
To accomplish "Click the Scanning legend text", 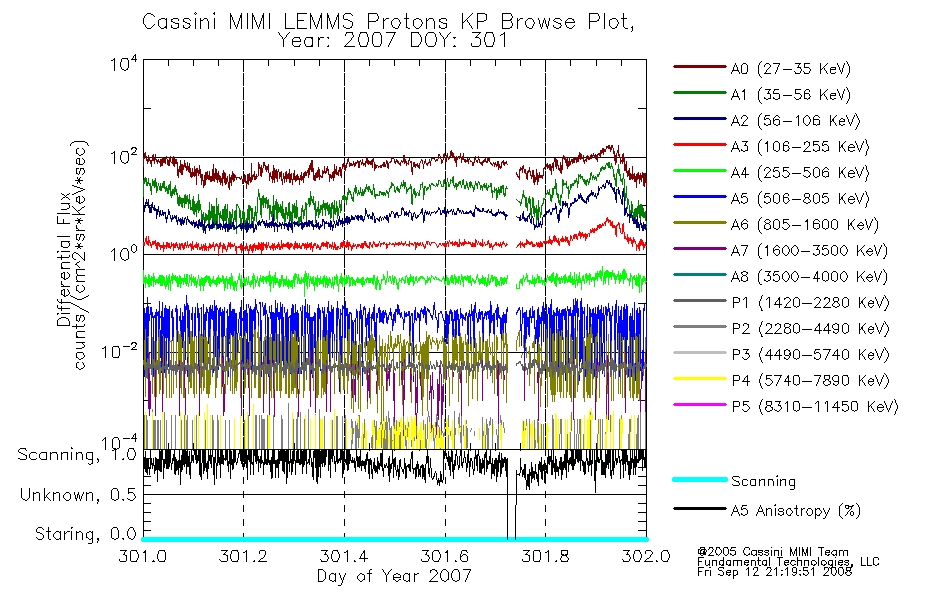I will pos(763,482).
